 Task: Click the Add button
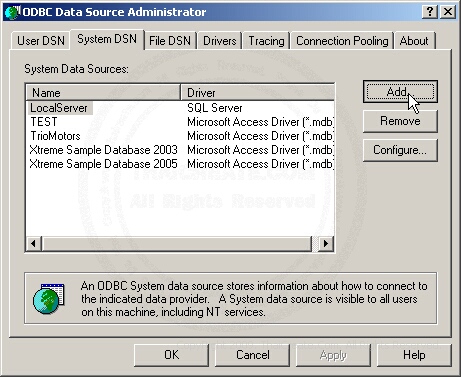(400, 91)
